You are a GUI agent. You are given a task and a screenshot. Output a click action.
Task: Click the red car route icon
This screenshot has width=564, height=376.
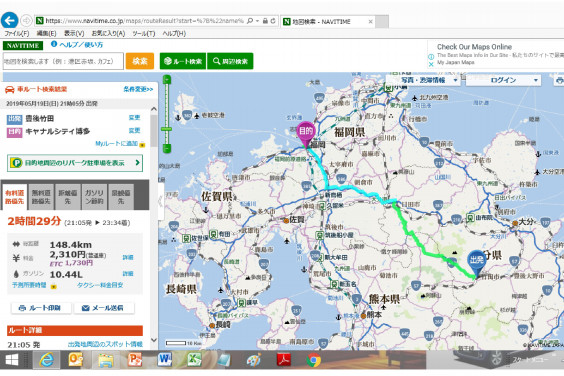[x=9, y=89]
